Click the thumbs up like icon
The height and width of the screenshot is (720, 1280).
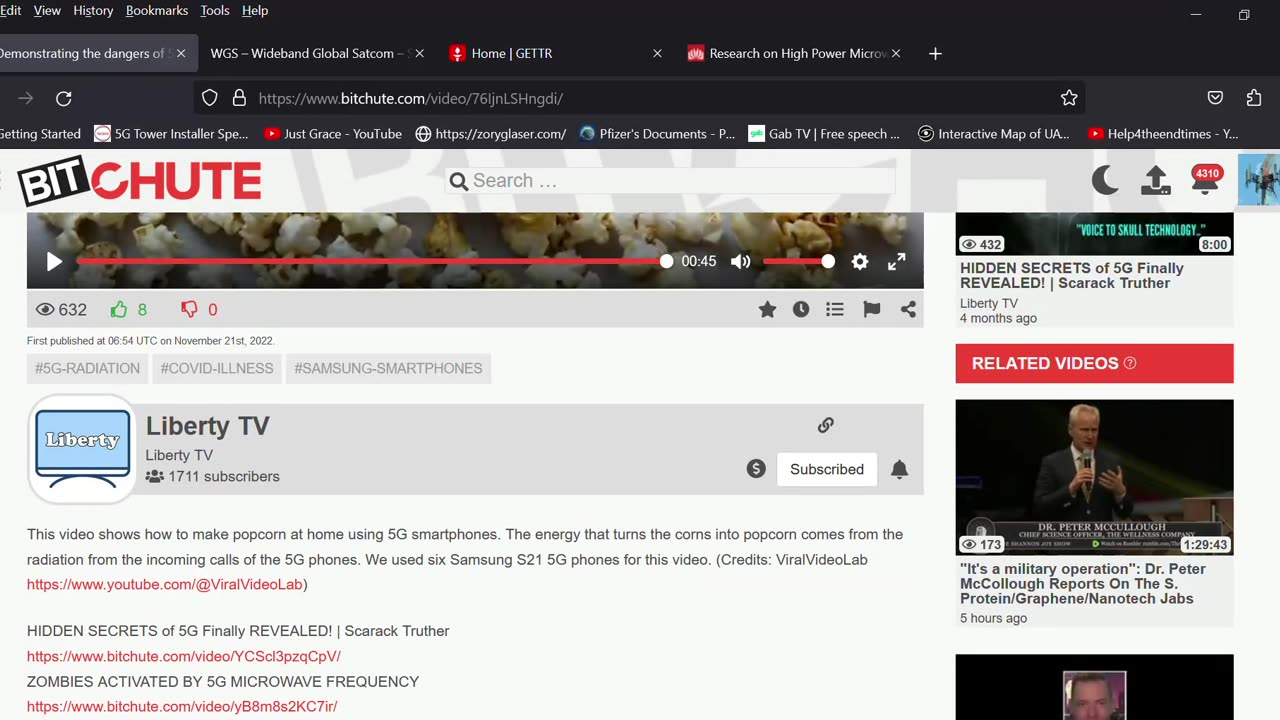[119, 310]
